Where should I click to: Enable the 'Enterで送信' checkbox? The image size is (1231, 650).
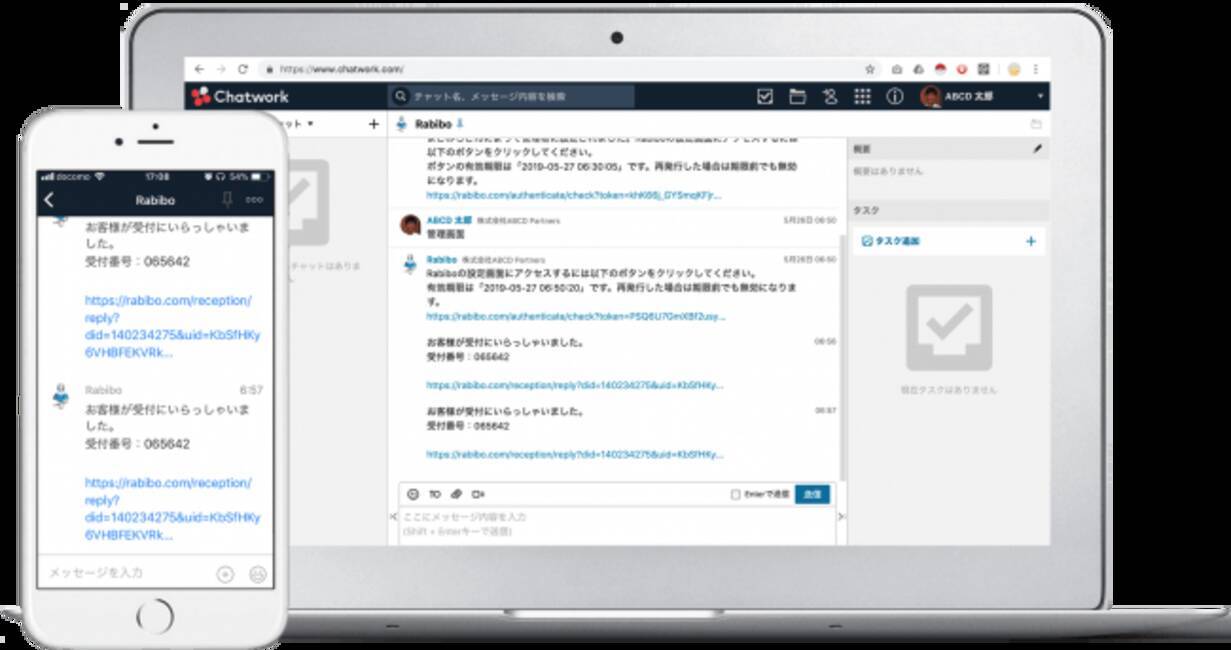736,494
